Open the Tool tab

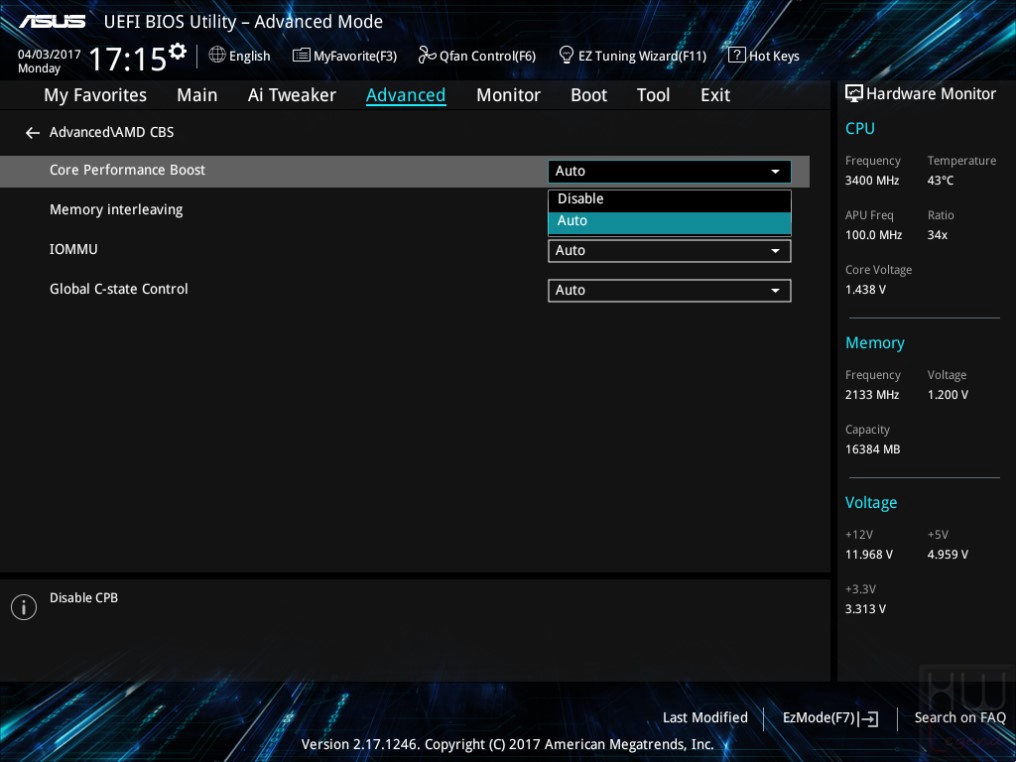coord(653,95)
